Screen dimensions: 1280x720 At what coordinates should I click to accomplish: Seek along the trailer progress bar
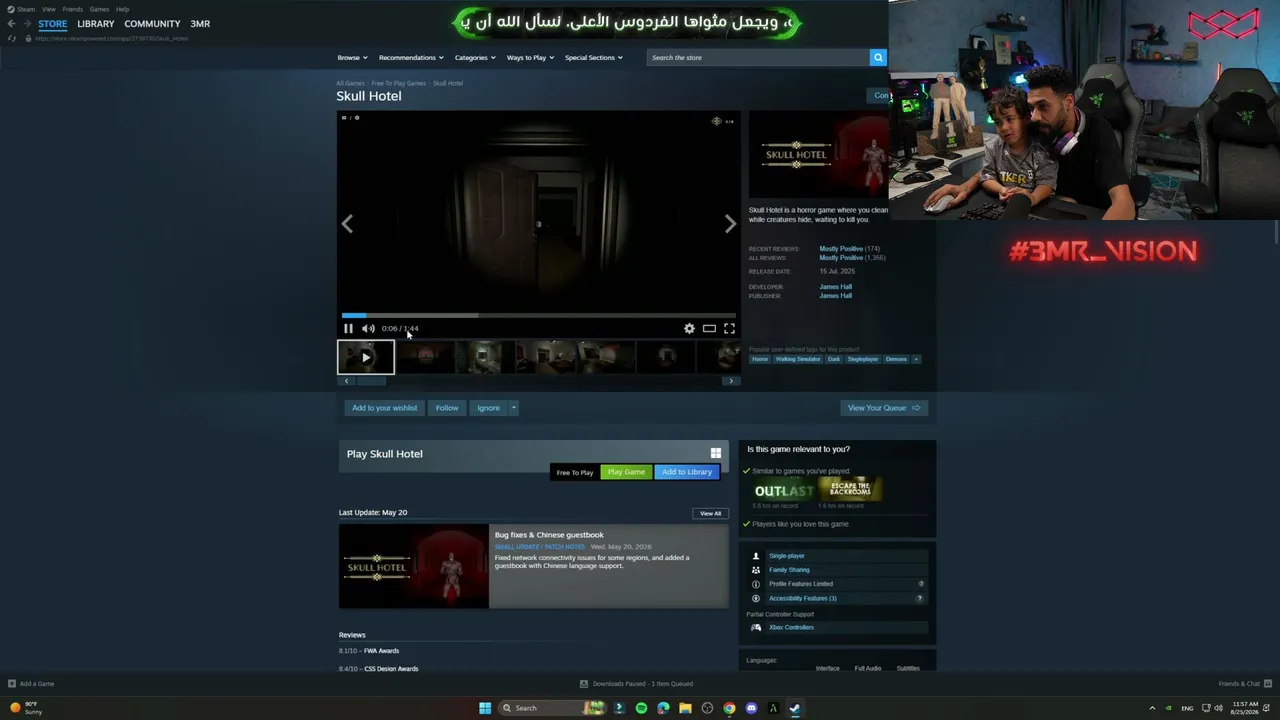[538, 315]
